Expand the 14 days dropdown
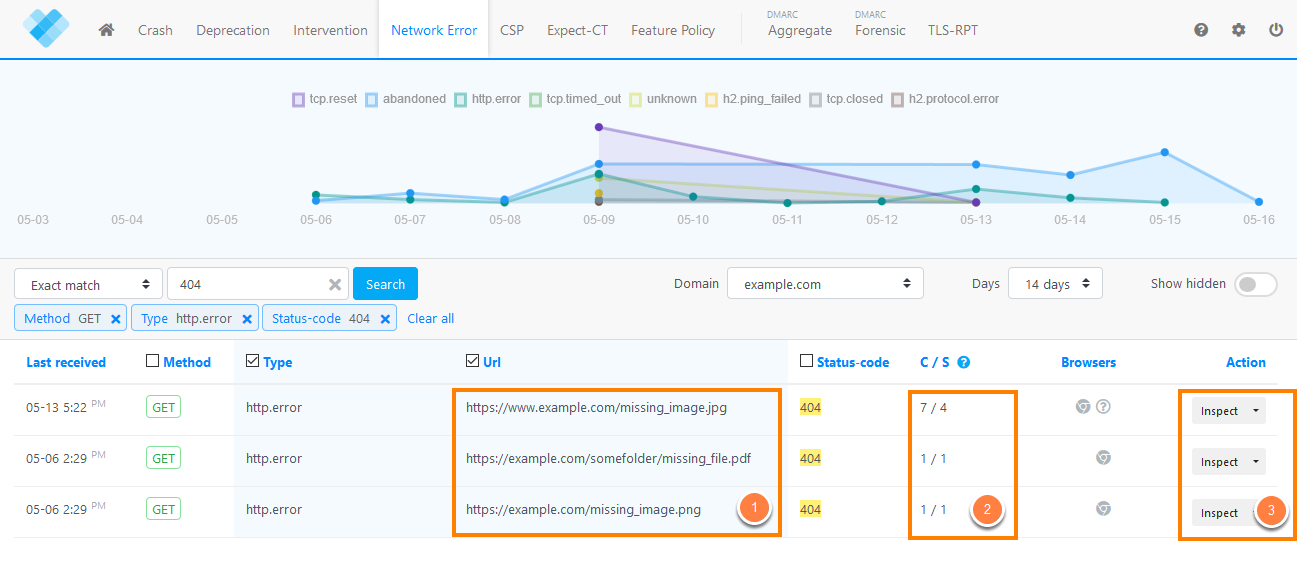 [1055, 284]
